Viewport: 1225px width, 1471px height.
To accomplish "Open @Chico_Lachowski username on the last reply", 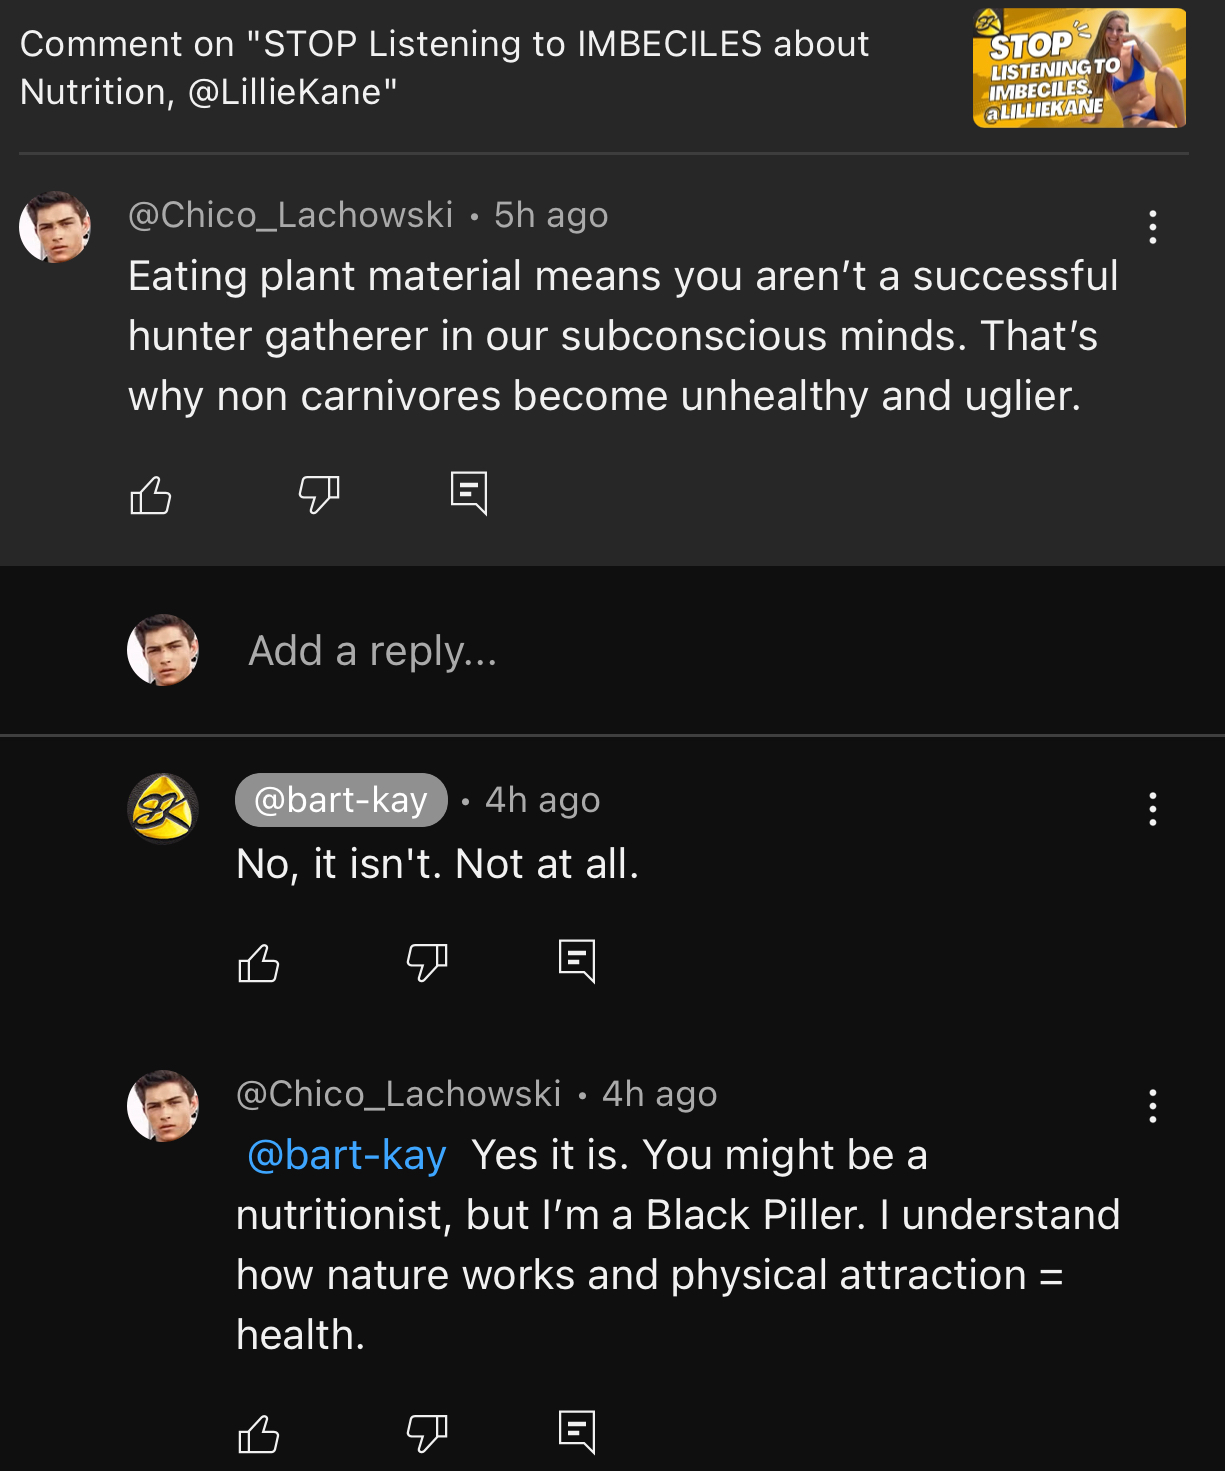I will coord(399,1094).
